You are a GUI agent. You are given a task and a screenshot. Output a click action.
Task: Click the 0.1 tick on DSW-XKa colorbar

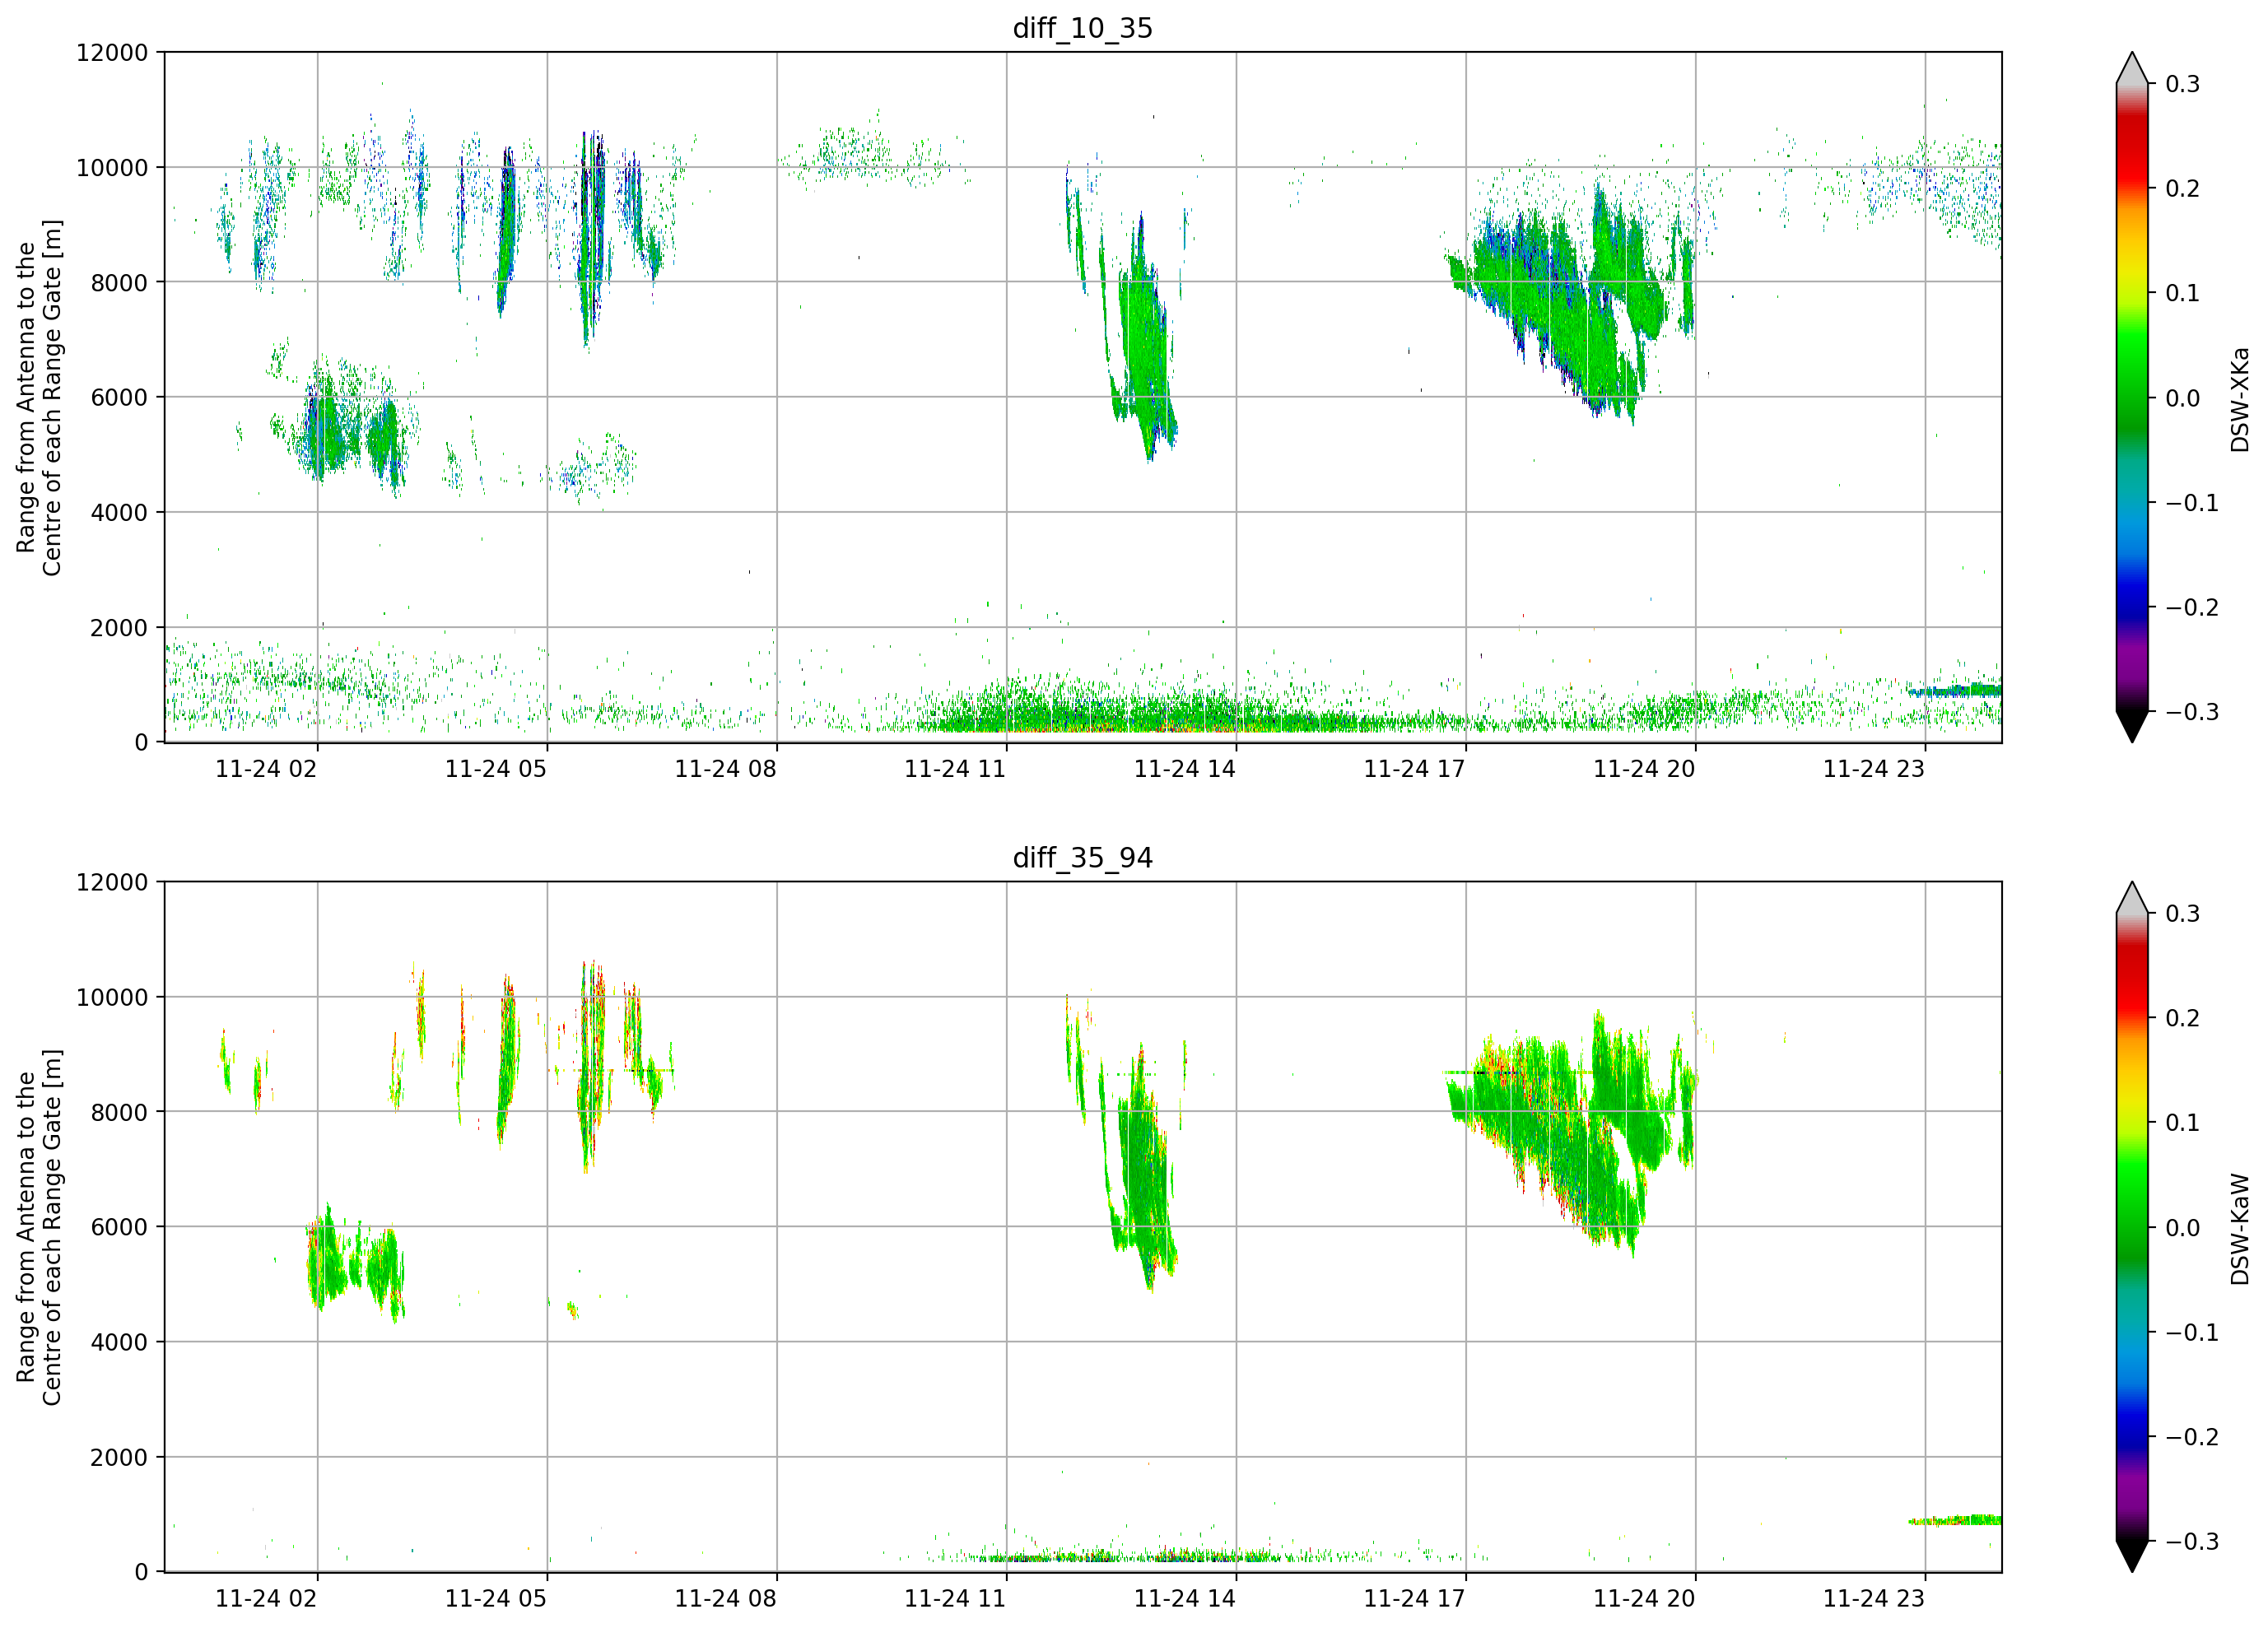click(2183, 293)
